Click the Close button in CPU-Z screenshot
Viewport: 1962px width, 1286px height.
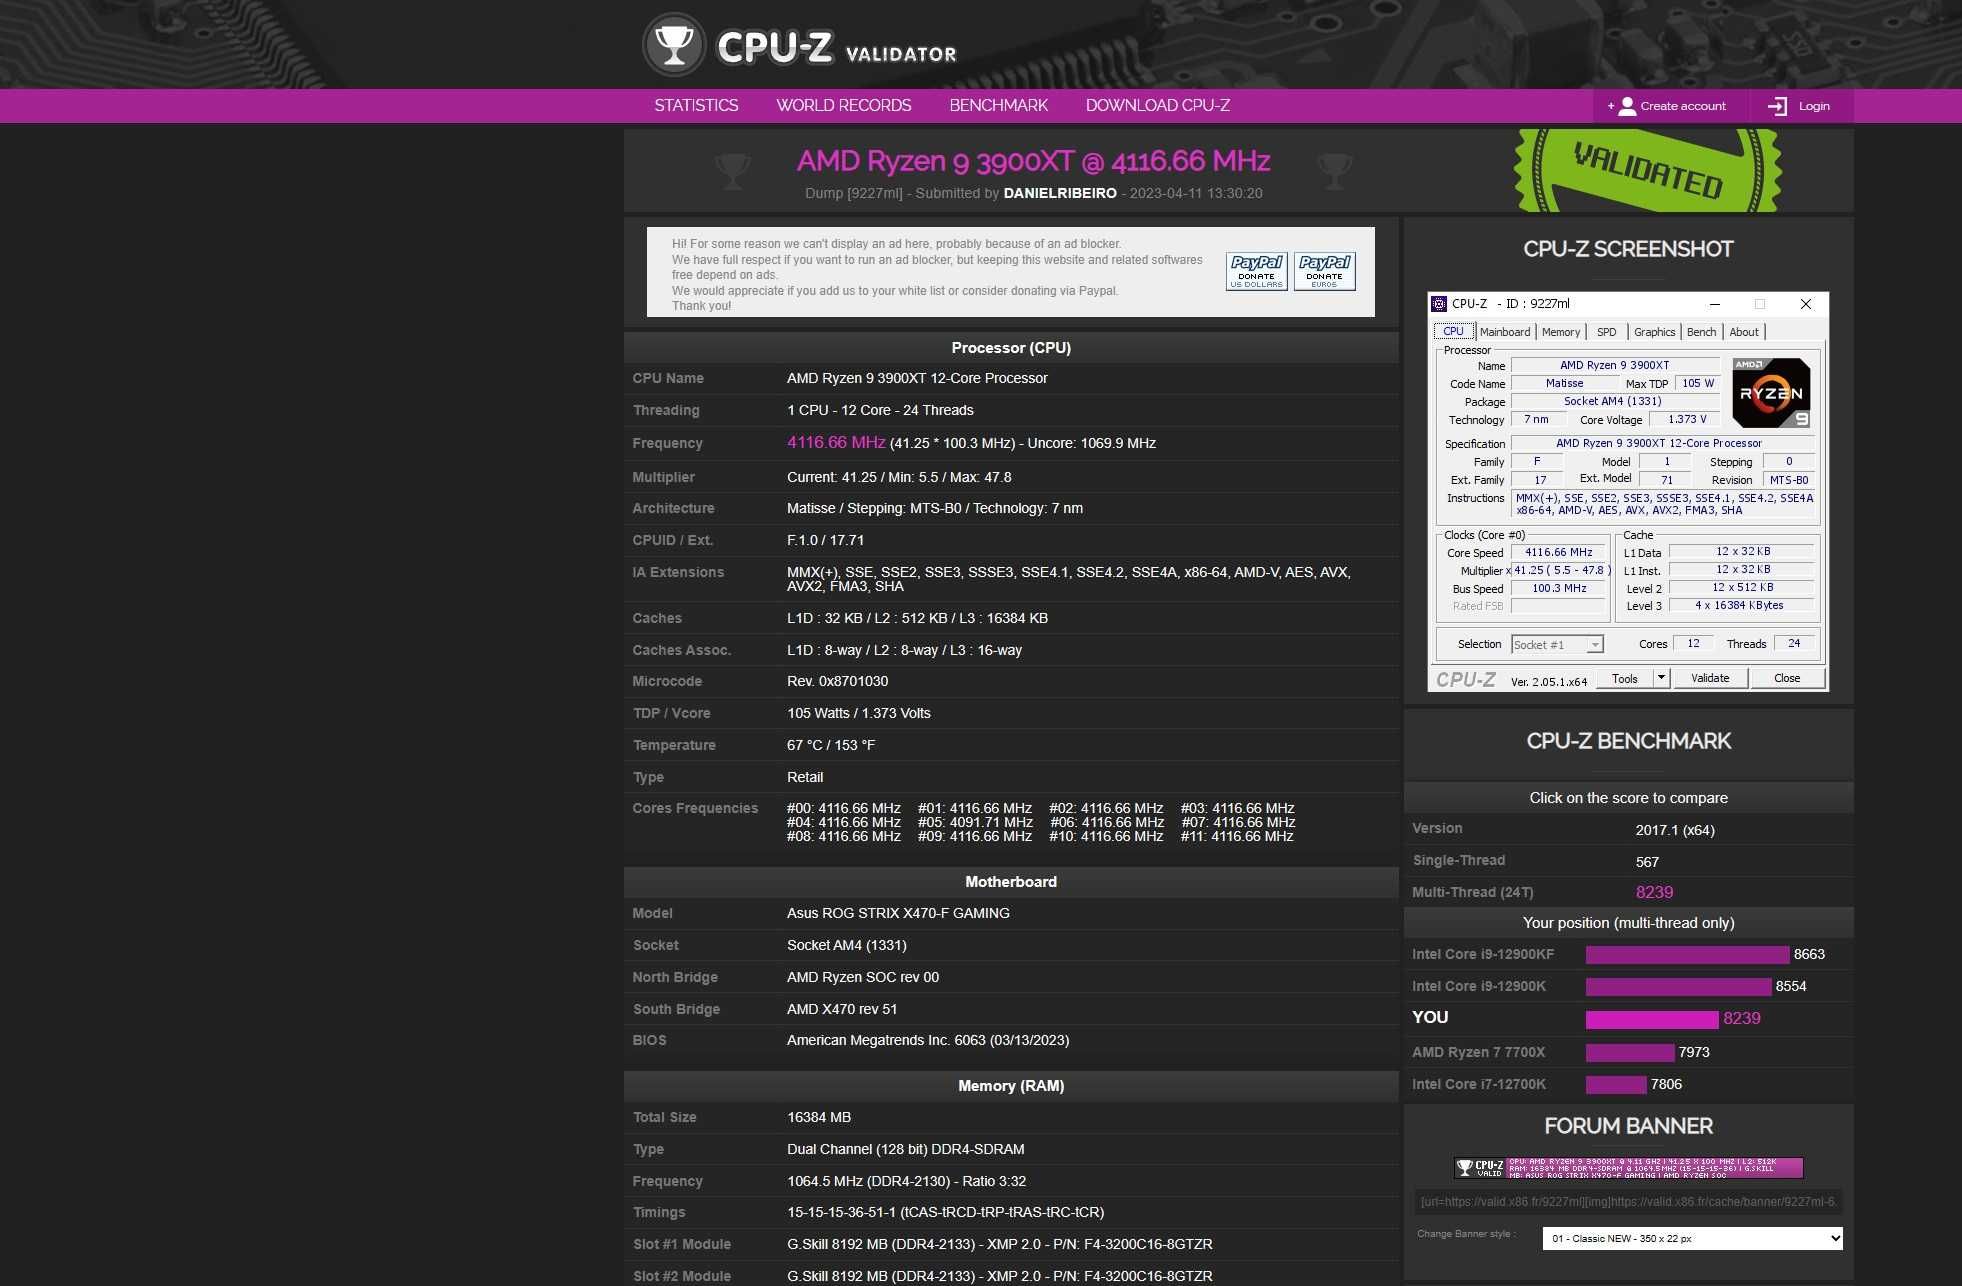tap(1787, 678)
